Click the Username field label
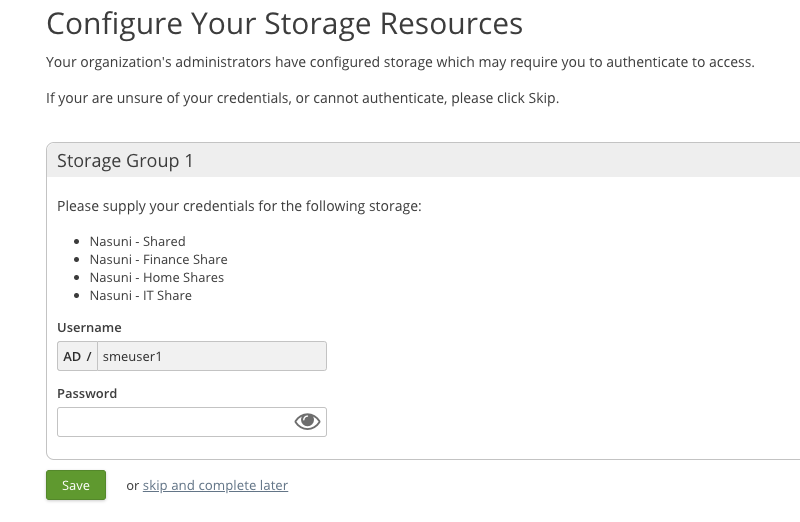Image resolution: width=800 pixels, height=522 pixels. (89, 327)
